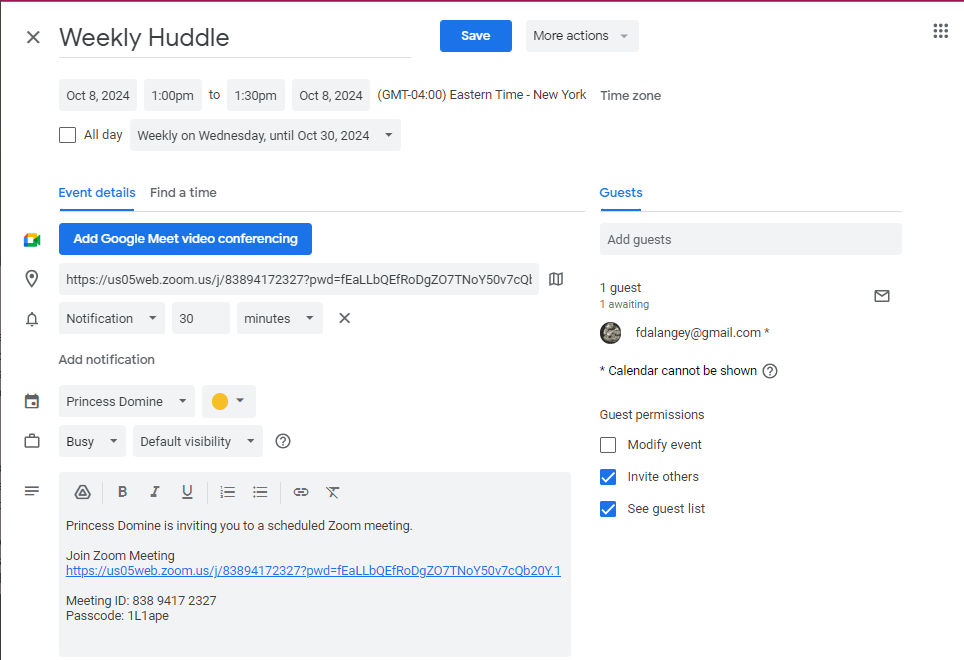Open the Busy availability dropdown
This screenshot has width=964, height=660.
[91, 441]
